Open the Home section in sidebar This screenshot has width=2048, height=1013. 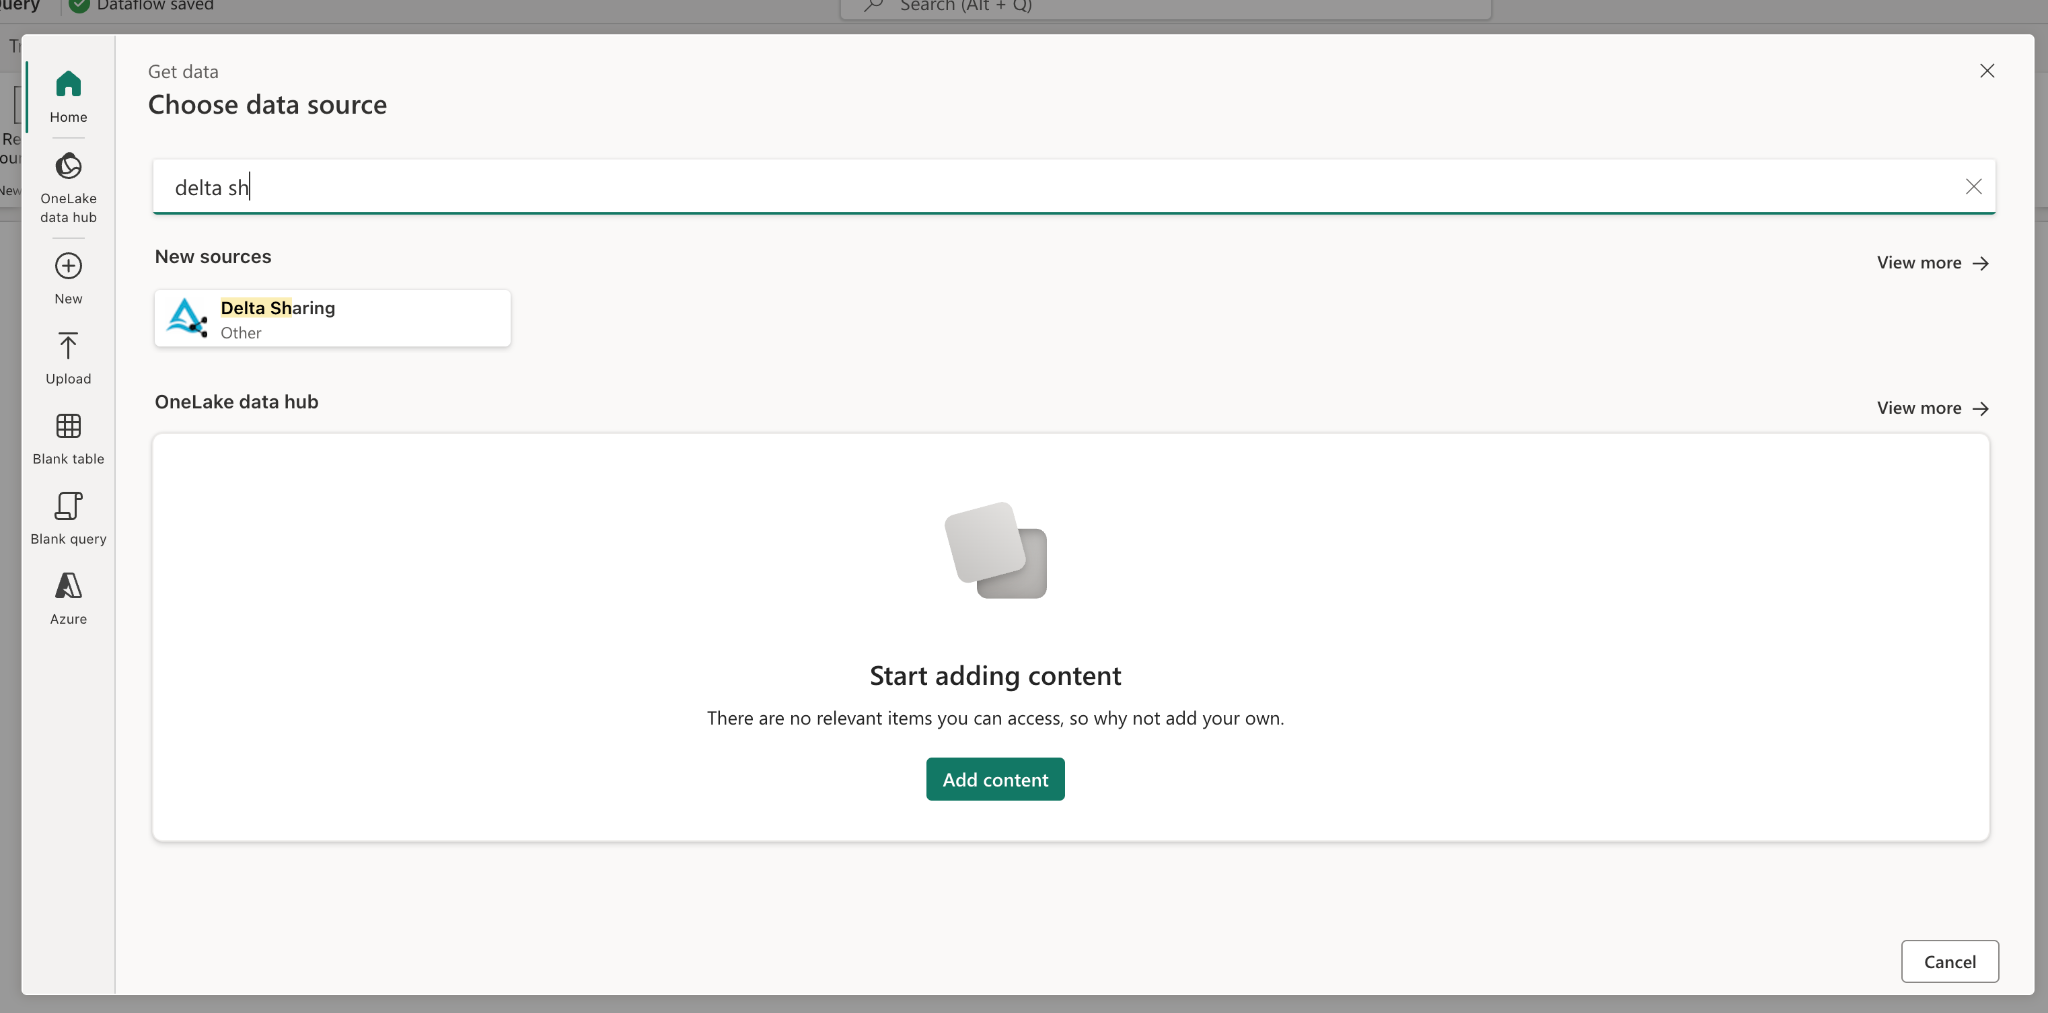pos(68,97)
